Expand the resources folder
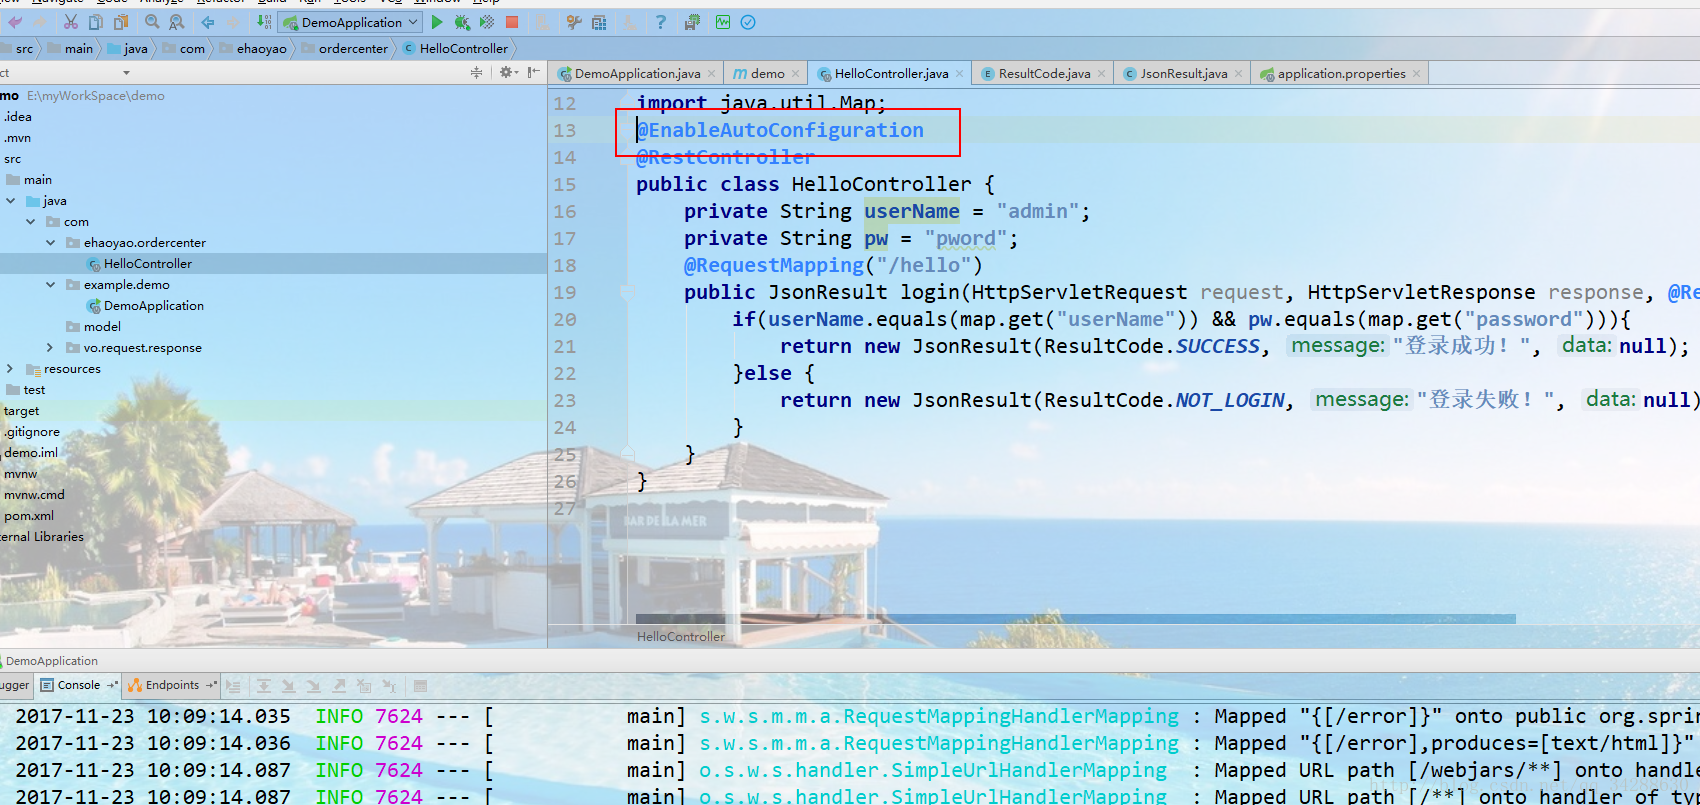Image resolution: width=1700 pixels, height=805 pixels. click(11, 369)
